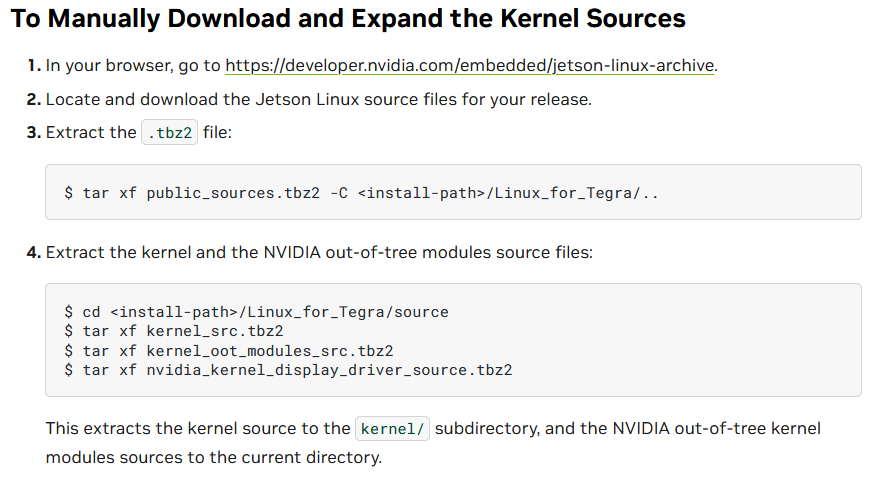Click the 'modules sources to the current directory' line
Screen dimensions: 877x493
pyautogui.click(x=213, y=457)
